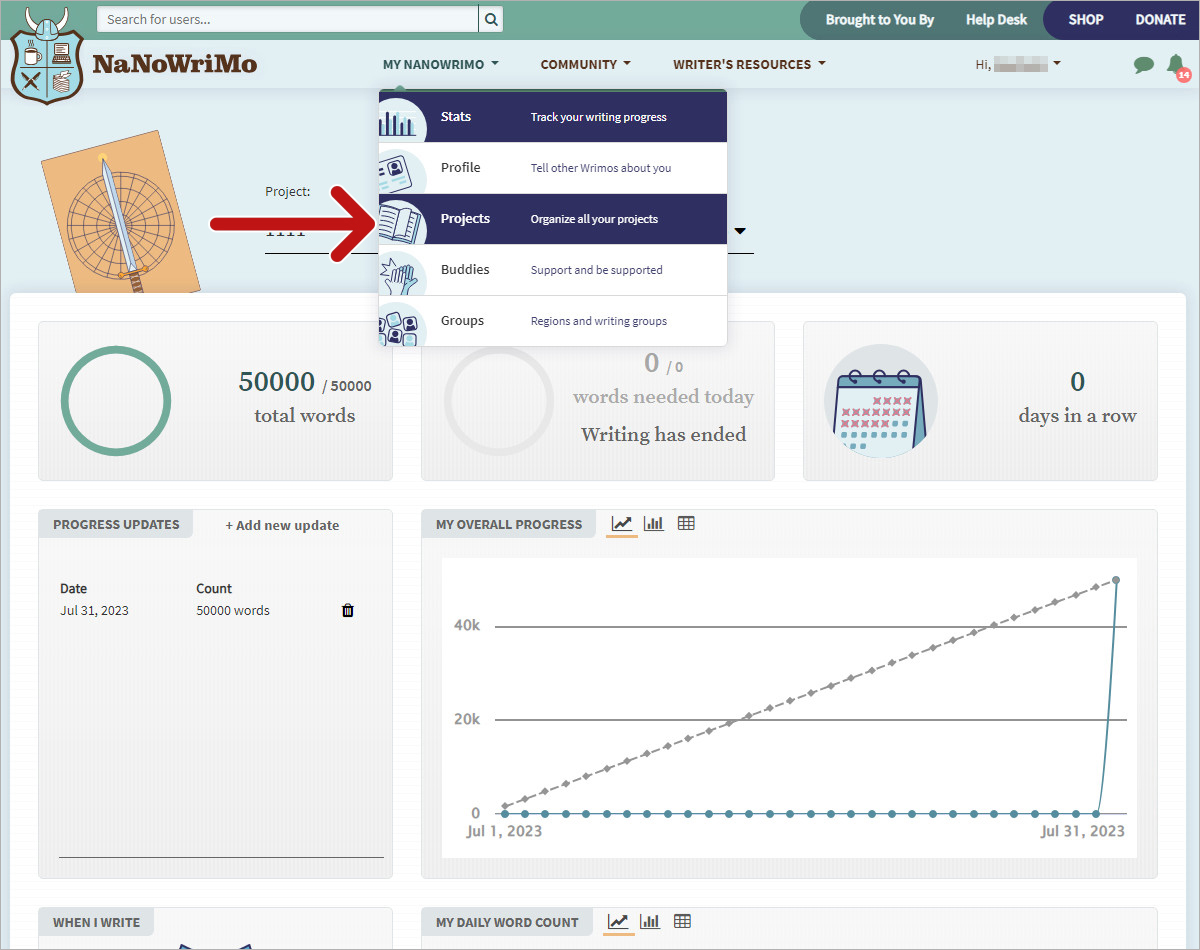Click the total words progress ring
This screenshot has height=950, width=1200.
click(116, 401)
